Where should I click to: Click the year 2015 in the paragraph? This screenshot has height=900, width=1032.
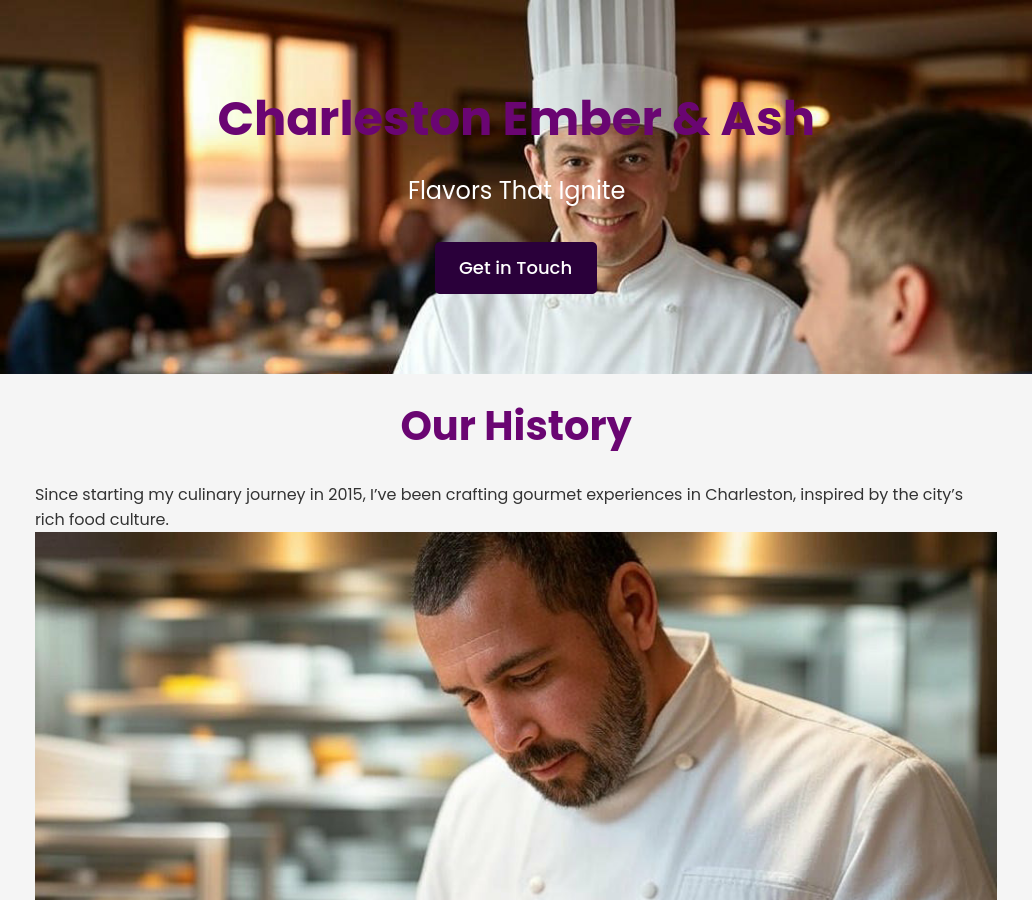346,494
